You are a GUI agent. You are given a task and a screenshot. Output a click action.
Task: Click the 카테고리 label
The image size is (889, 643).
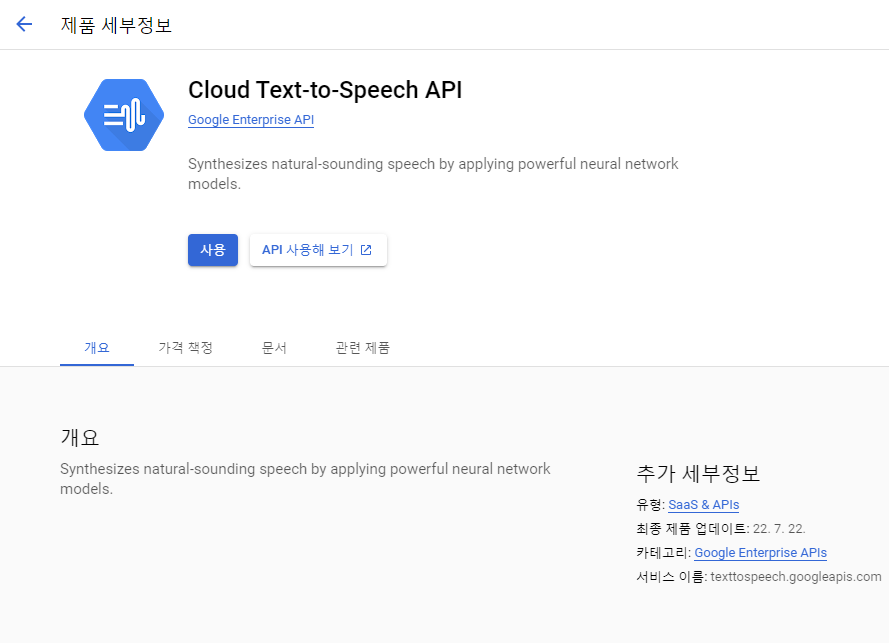point(662,553)
